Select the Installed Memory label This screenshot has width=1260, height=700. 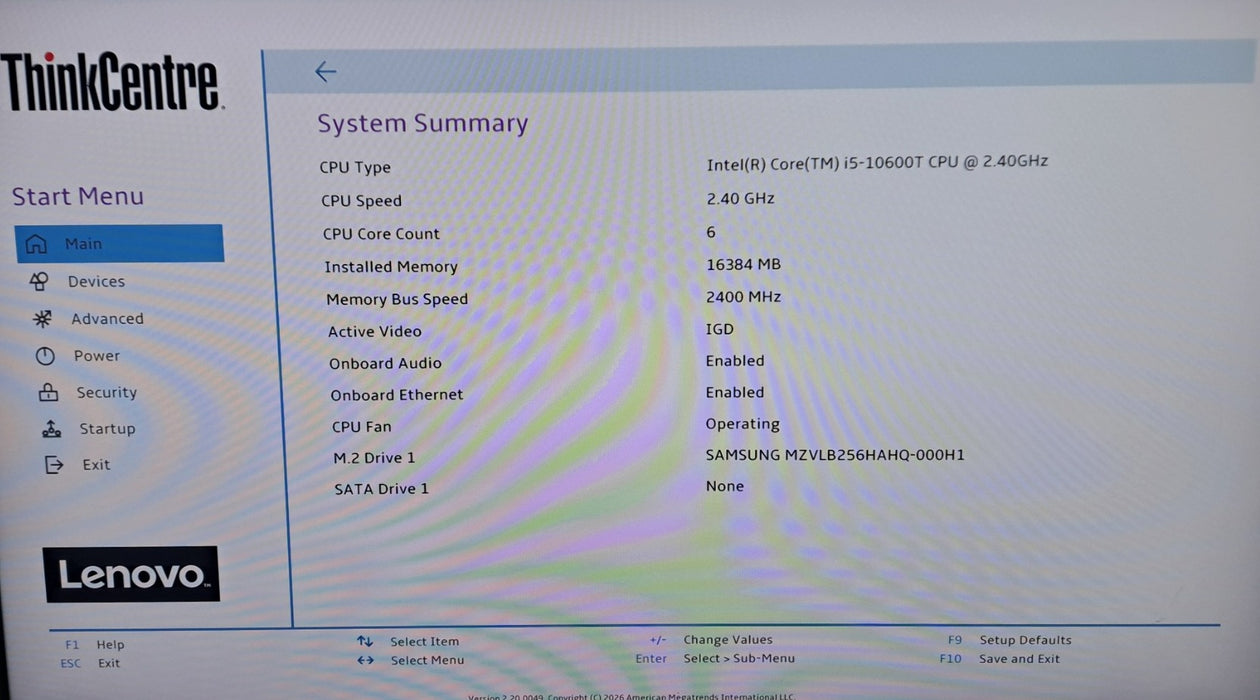tap(391, 267)
